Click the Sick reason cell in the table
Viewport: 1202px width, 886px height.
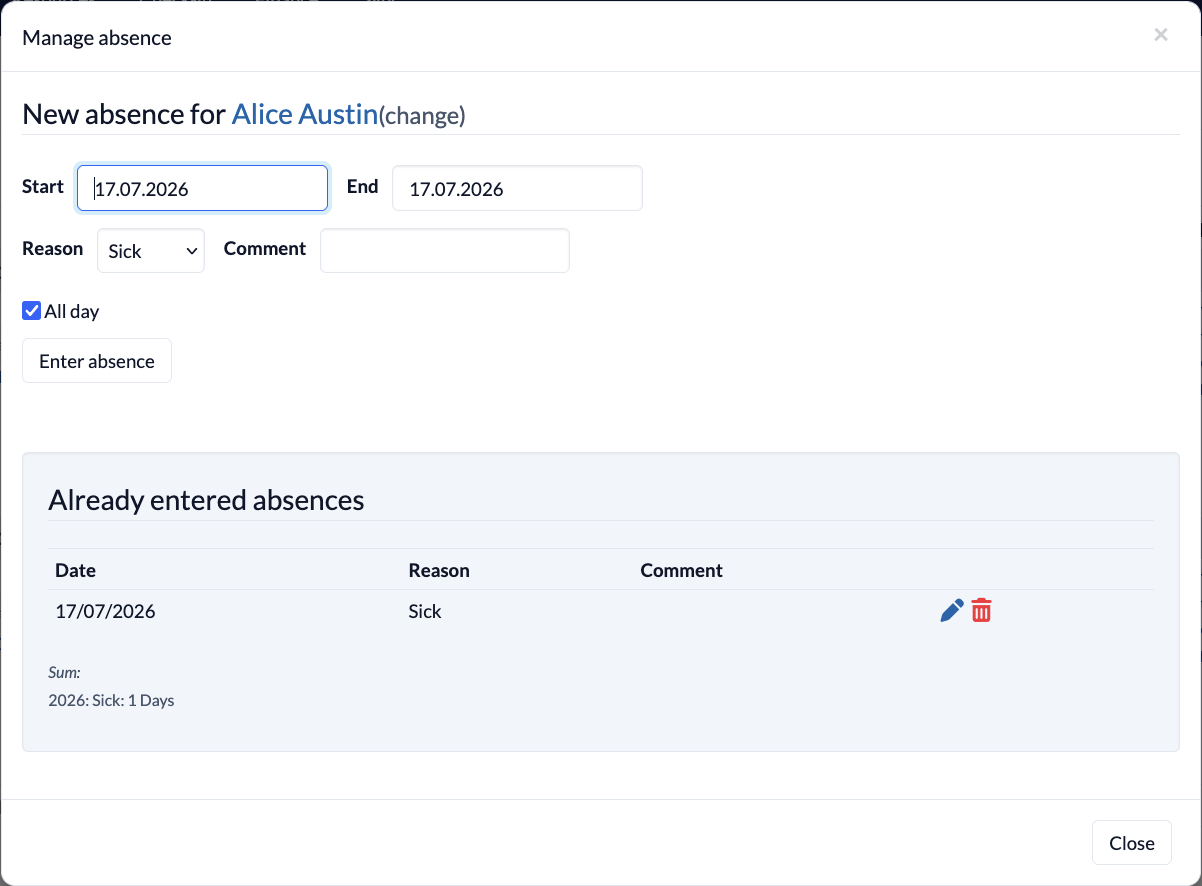tap(425, 611)
